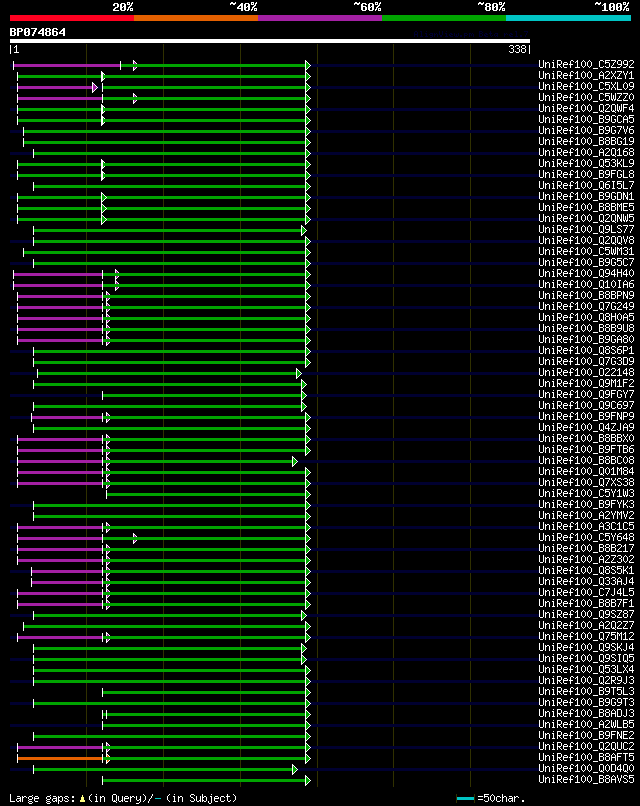Screen dimensions: 640x806
Task: Select the UniRef100_Q9SZ87 label
Action: pos(586,615)
